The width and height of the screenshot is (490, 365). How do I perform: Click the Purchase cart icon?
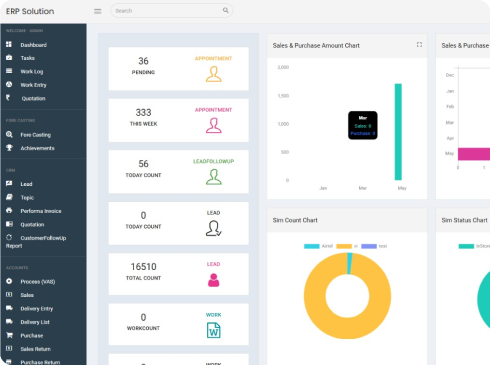coord(9,335)
